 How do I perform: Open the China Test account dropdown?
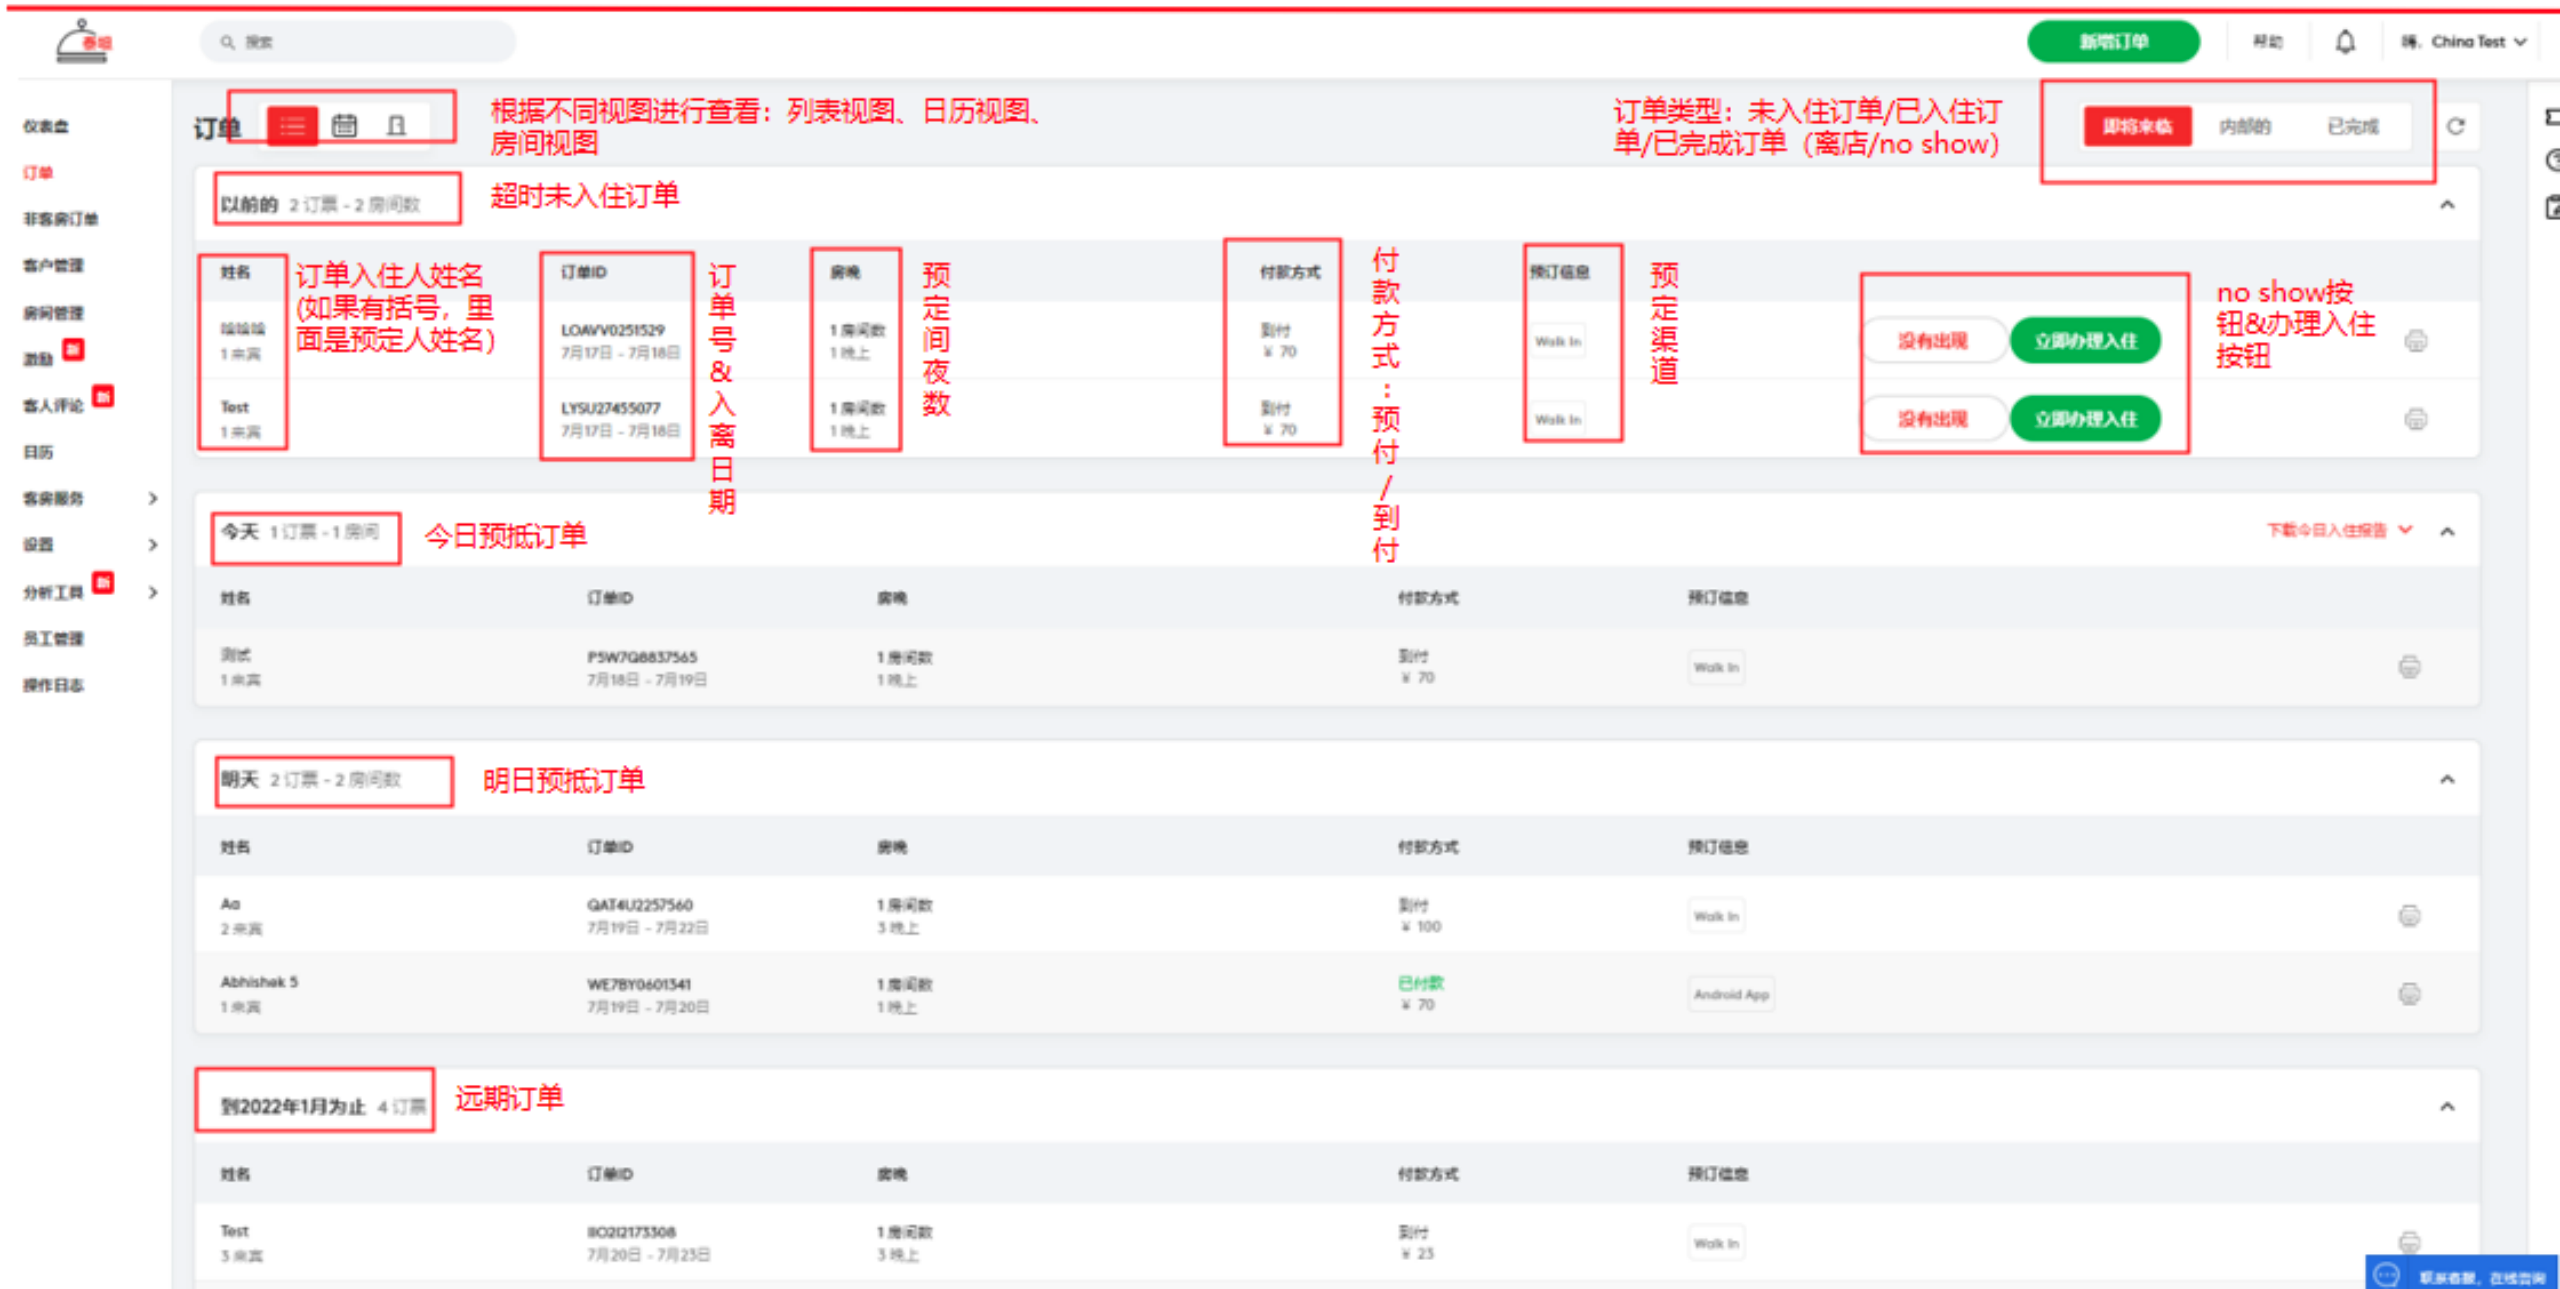(x=2468, y=42)
